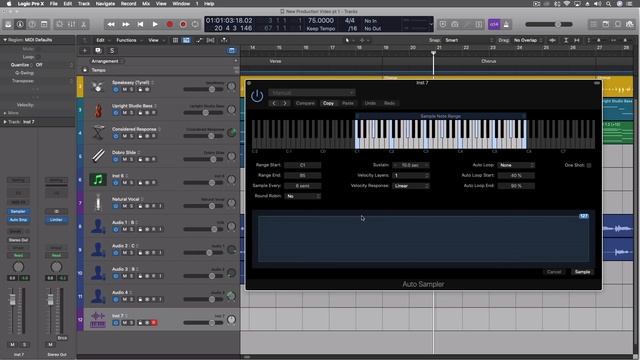Click the Upright Studio Bass track icon

click(x=98, y=110)
